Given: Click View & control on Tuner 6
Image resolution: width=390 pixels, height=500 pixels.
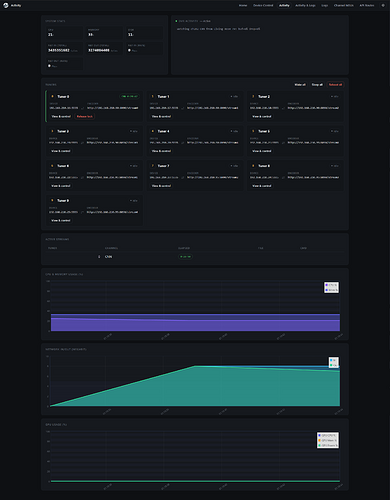Looking at the screenshot, I should click(61, 186).
